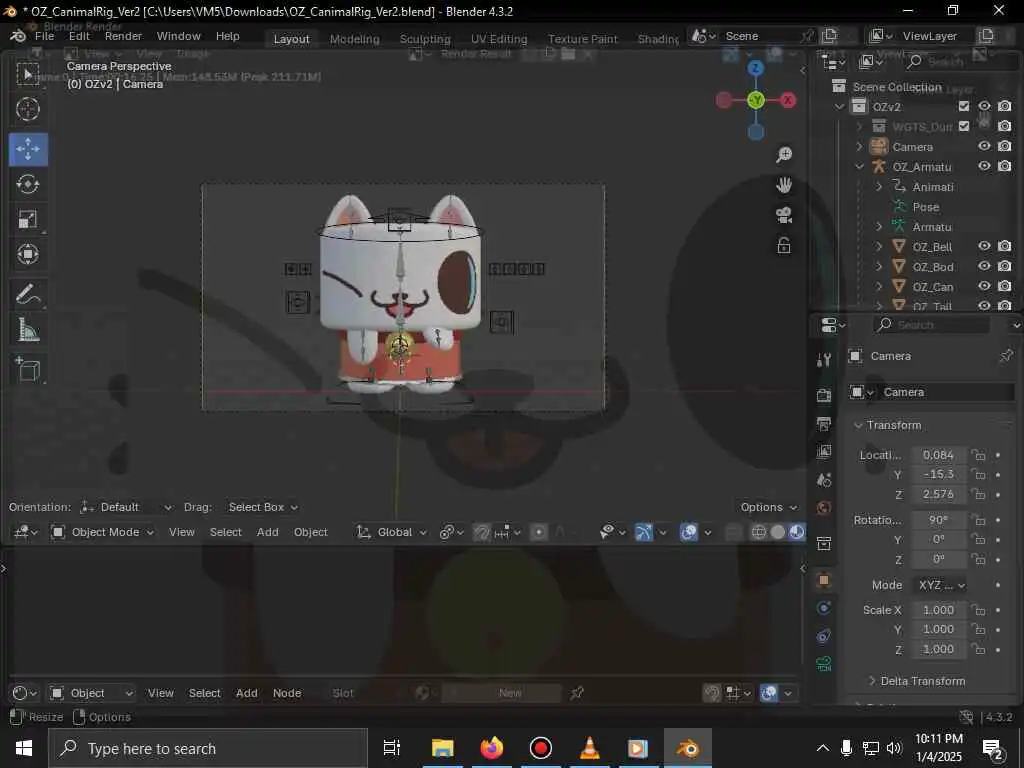Viewport: 1024px width, 768px height.
Task: Click the red X axis on navigation gizmo
Action: [x=788, y=100]
